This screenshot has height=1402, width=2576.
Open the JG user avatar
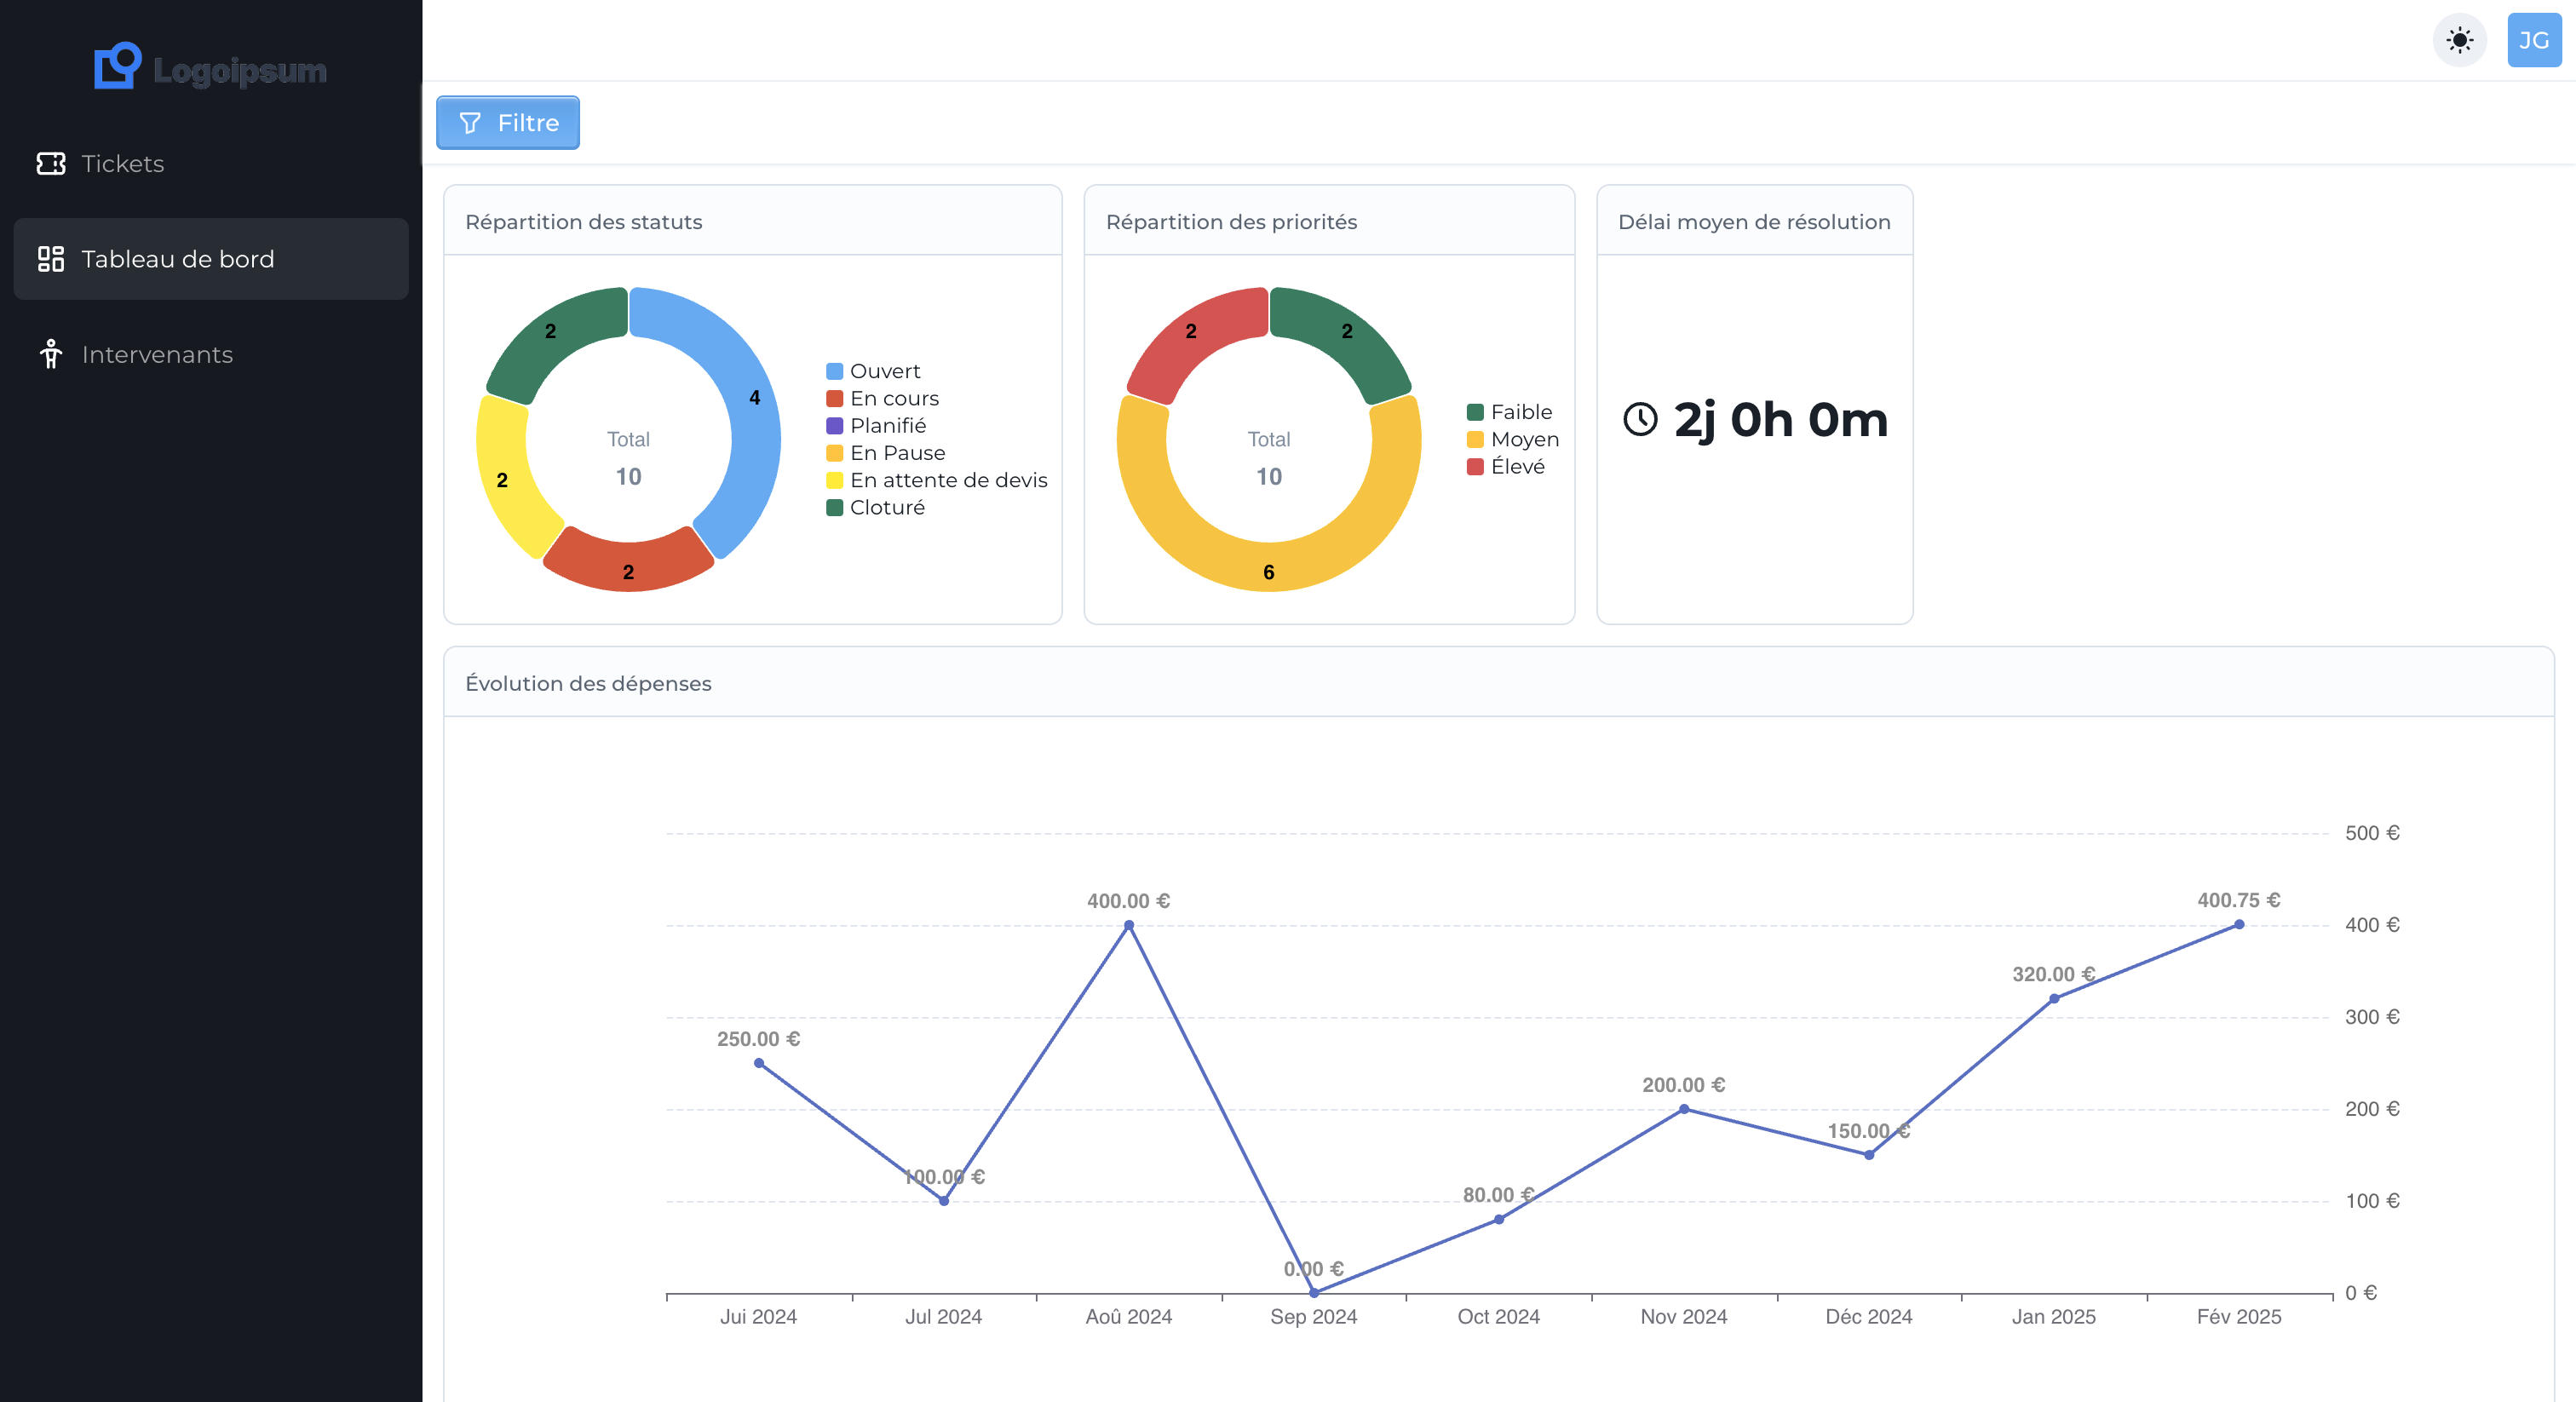tap(2535, 40)
